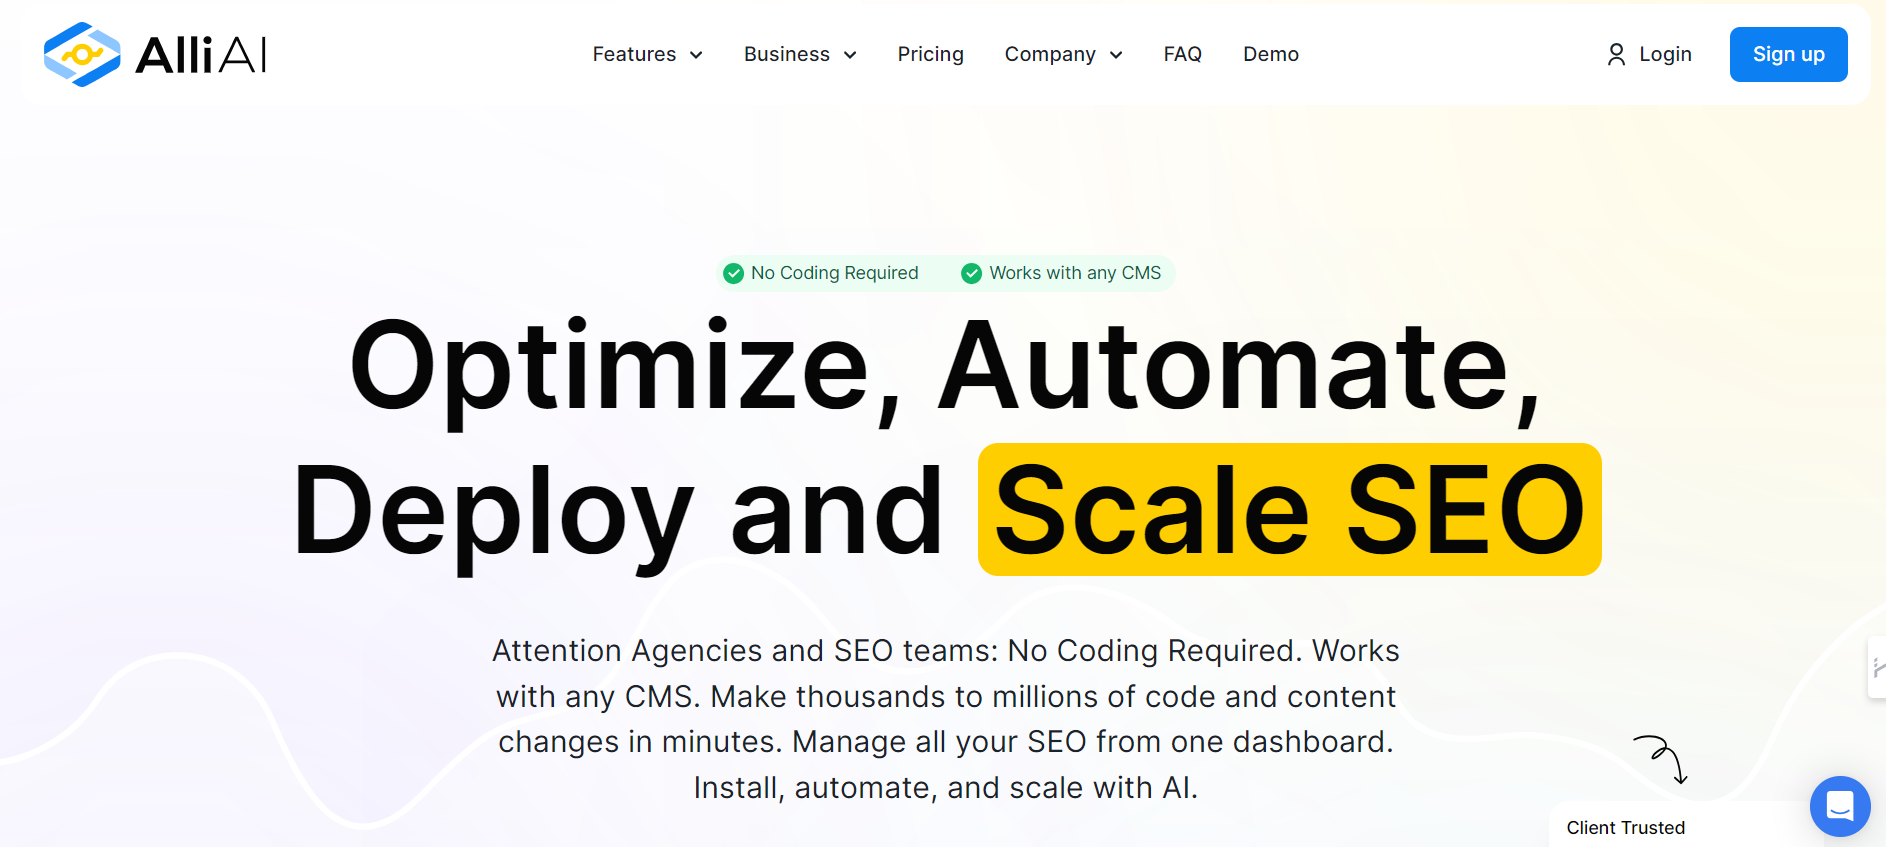Select the No Coding Required badge text
The width and height of the screenshot is (1886, 847).
tap(834, 273)
